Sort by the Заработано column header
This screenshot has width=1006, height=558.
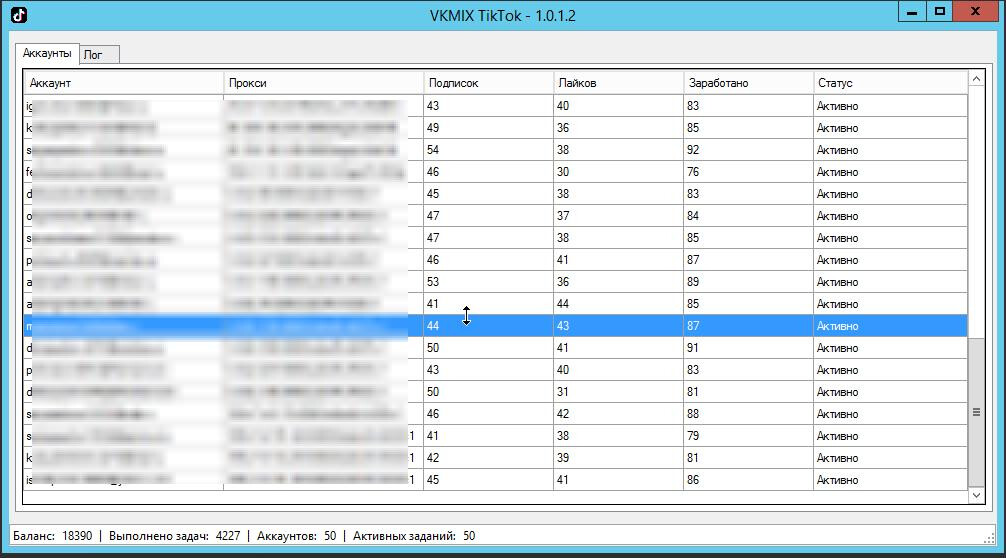[x=748, y=83]
